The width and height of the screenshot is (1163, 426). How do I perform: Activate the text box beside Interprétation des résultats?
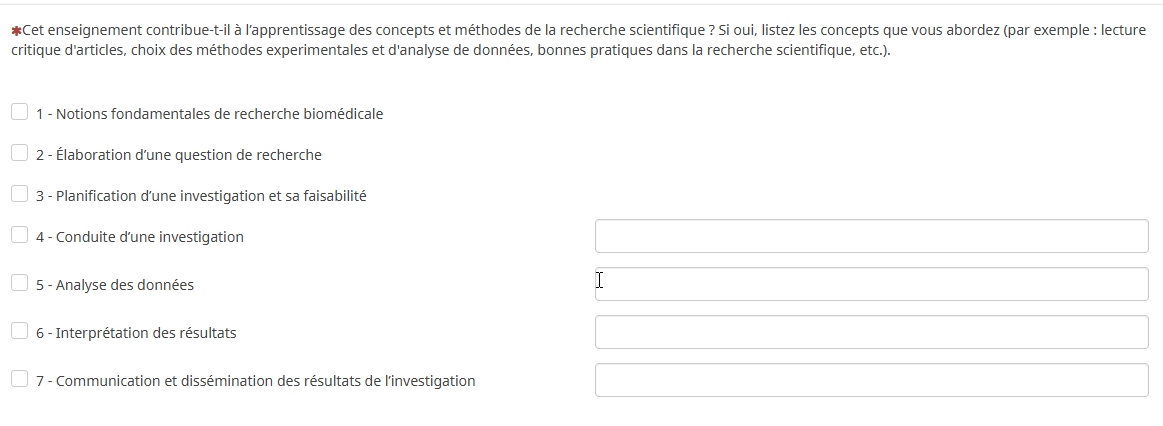point(871,332)
